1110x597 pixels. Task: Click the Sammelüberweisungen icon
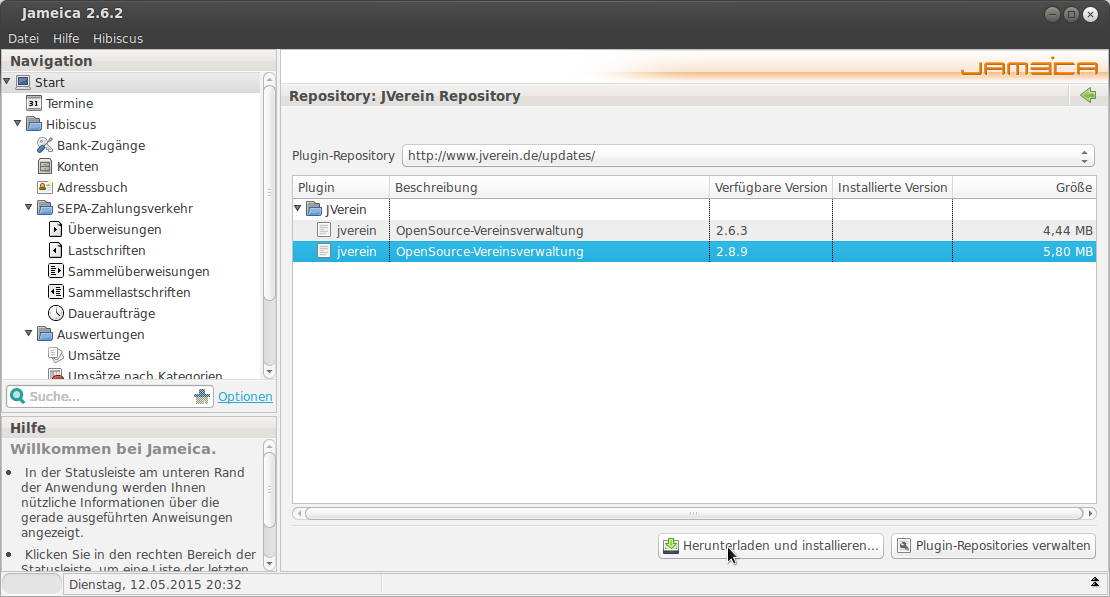coord(56,271)
